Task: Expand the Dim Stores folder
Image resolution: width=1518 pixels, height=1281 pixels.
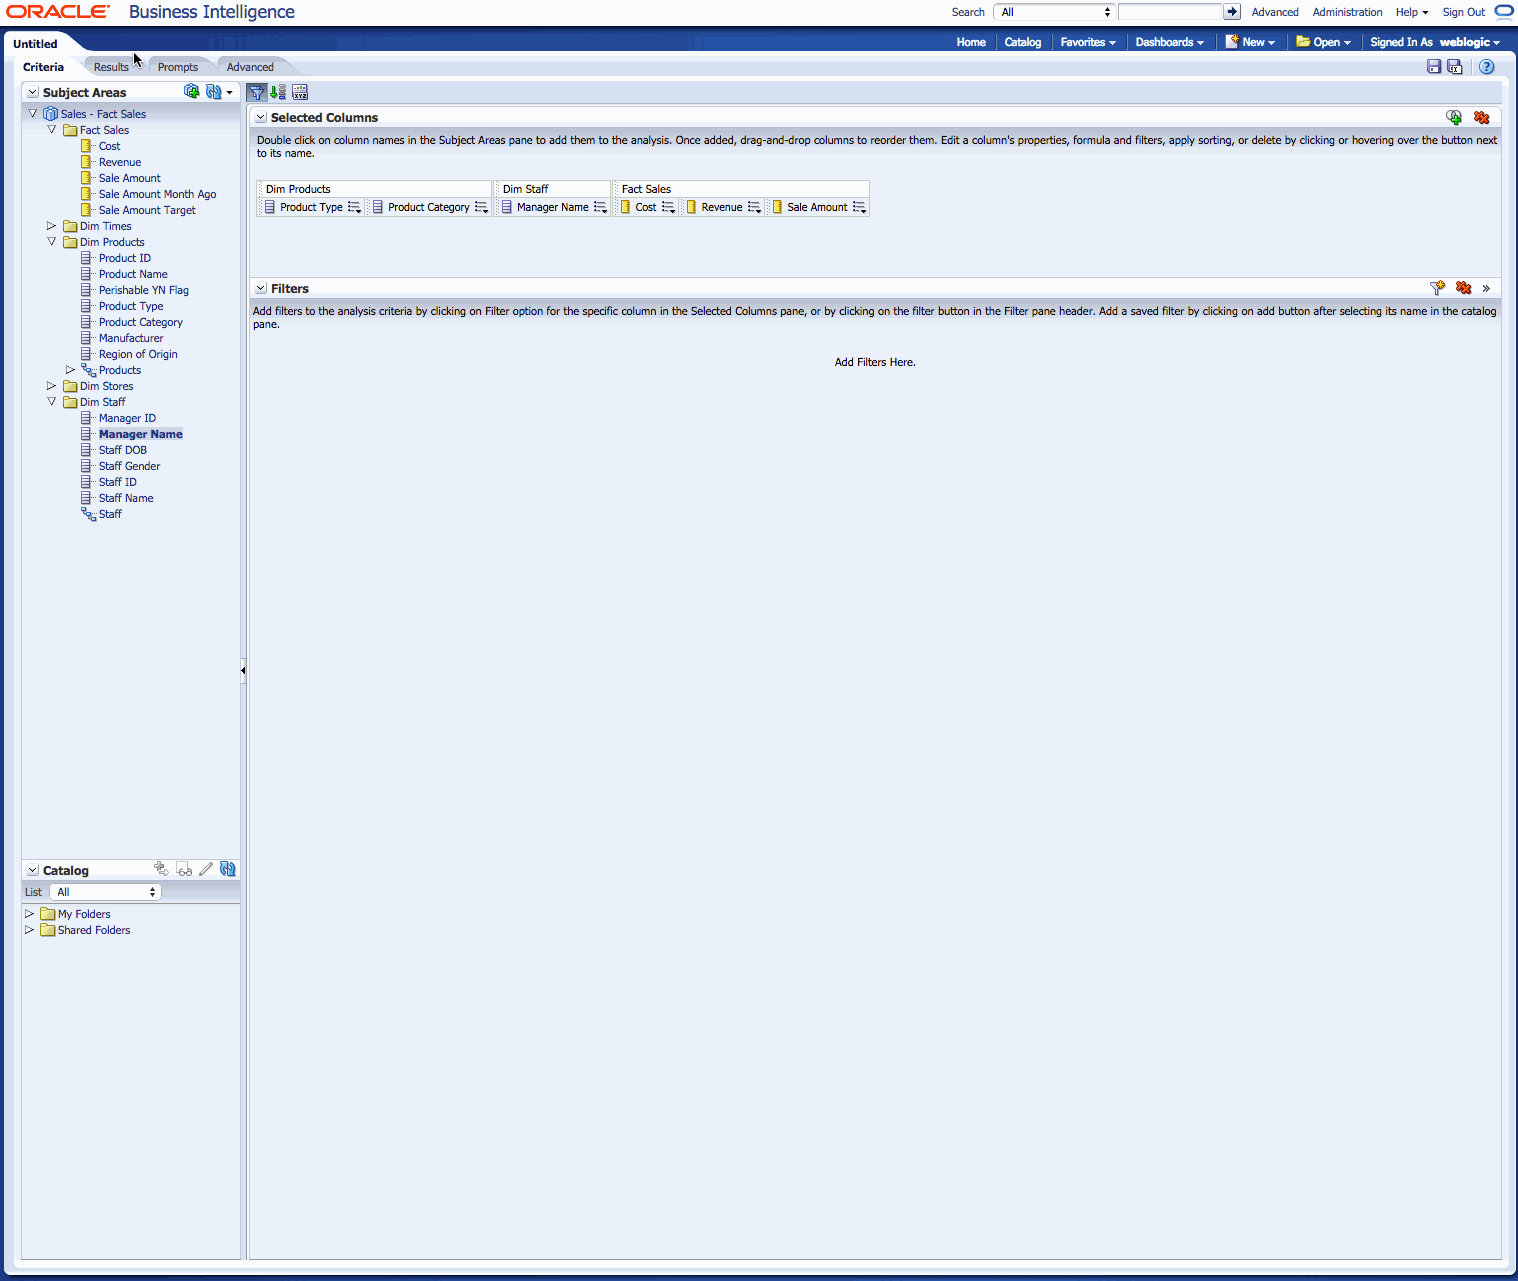Action: point(52,386)
